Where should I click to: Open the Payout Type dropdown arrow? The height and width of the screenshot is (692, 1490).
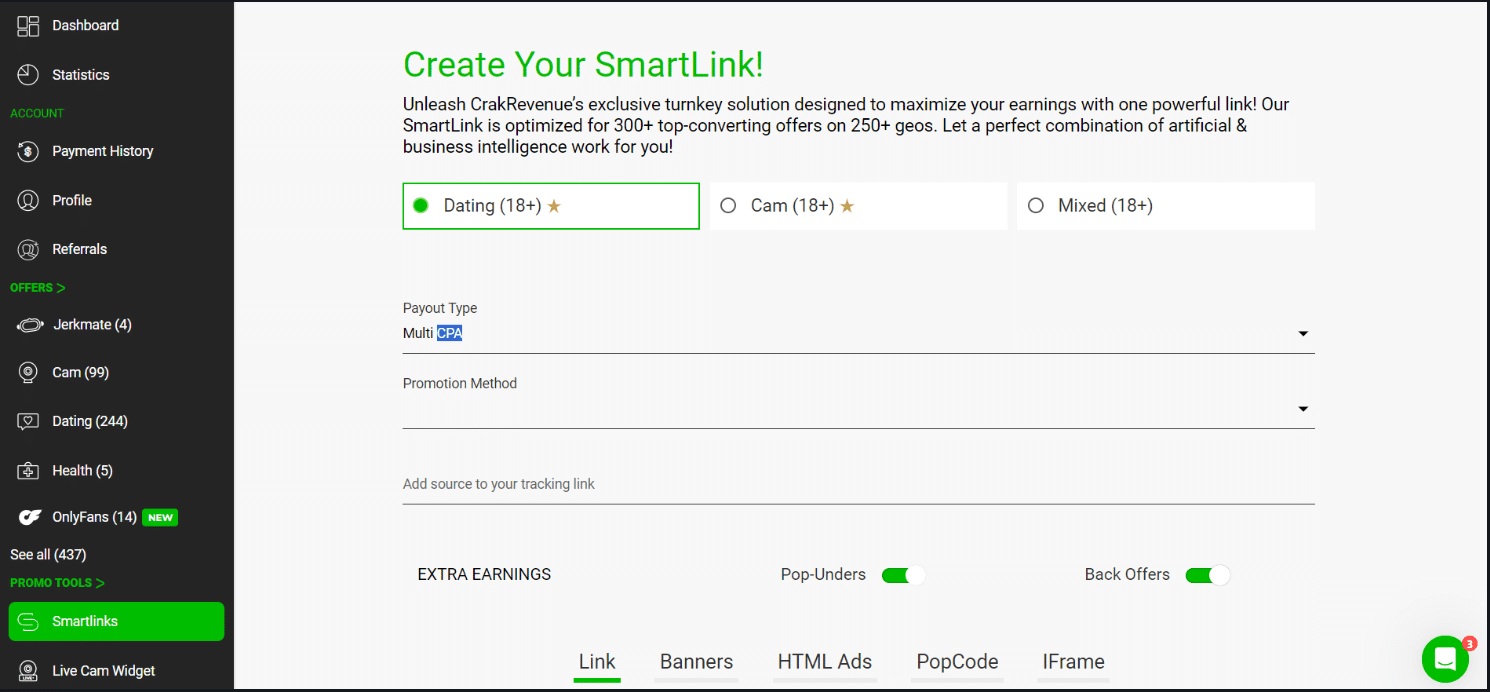click(x=1303, y=334)
